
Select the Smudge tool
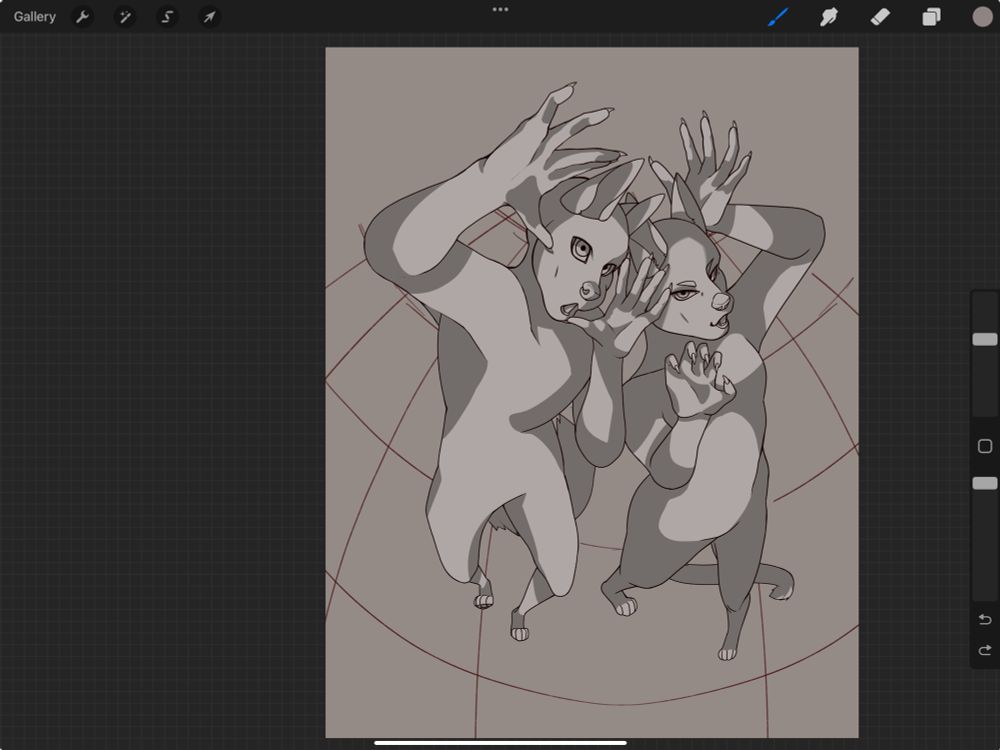[x=828, y=17]
